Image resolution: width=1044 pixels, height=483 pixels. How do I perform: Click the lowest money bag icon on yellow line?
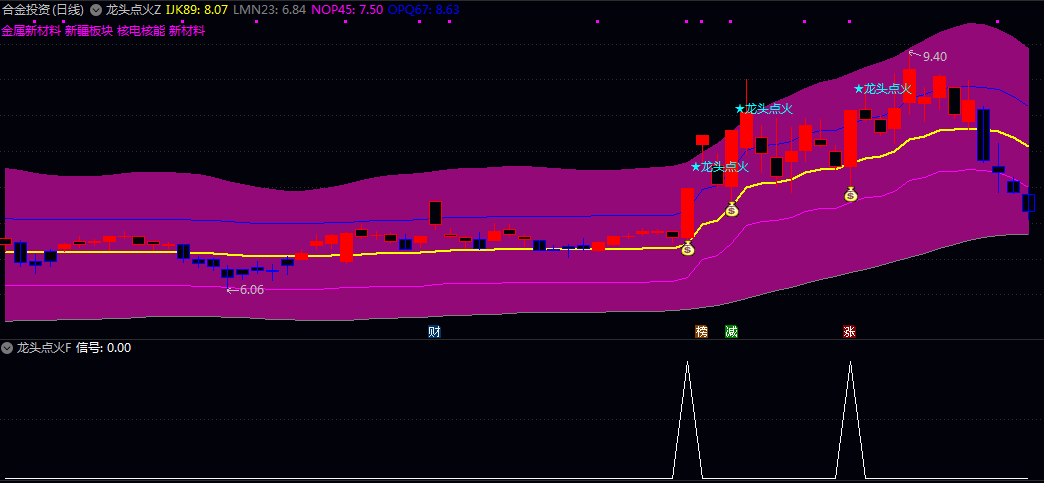click(688, 248)
